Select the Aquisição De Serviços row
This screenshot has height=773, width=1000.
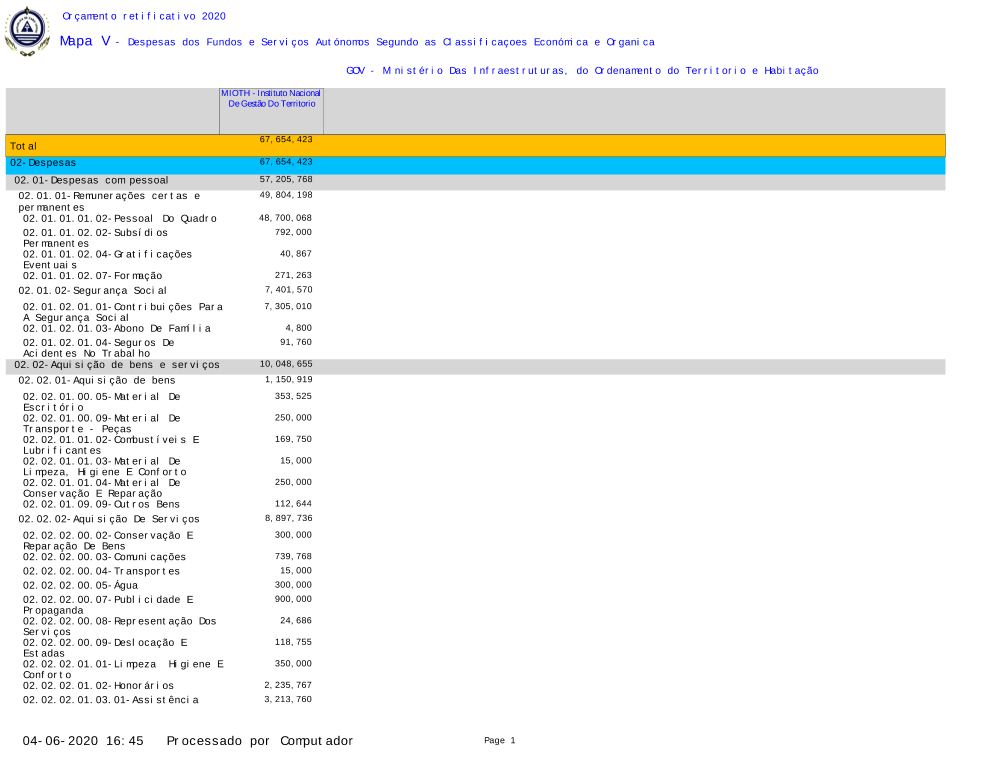[109, 520]
